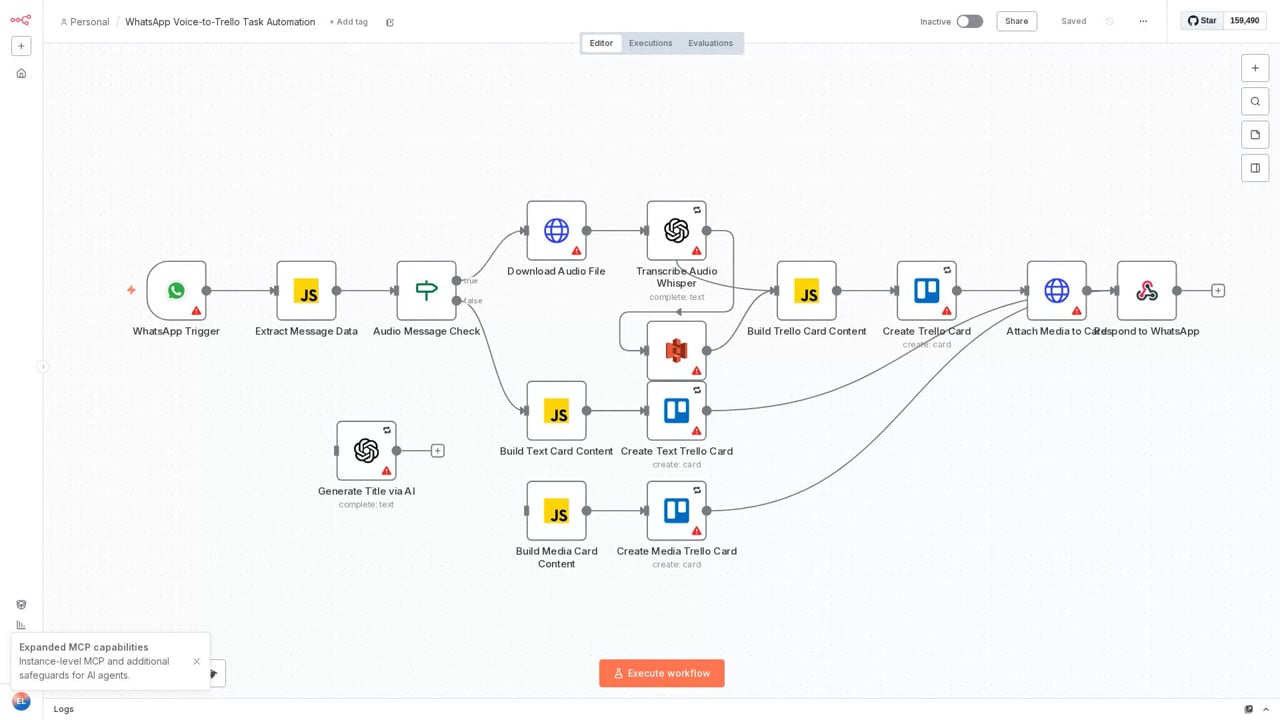Open the Create Text Trello Card node
The image size is (1280, 720).
pos(676,411)
